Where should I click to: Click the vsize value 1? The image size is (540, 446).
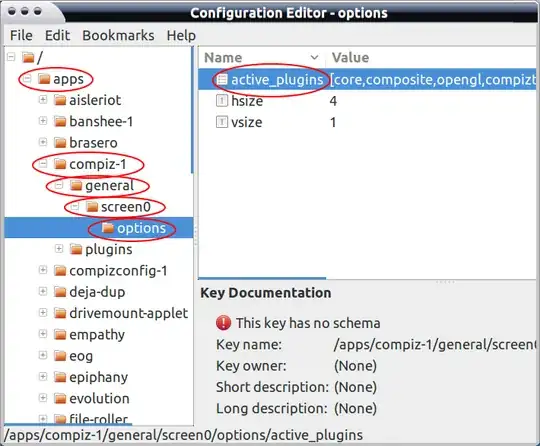click(x=333, y=122)
